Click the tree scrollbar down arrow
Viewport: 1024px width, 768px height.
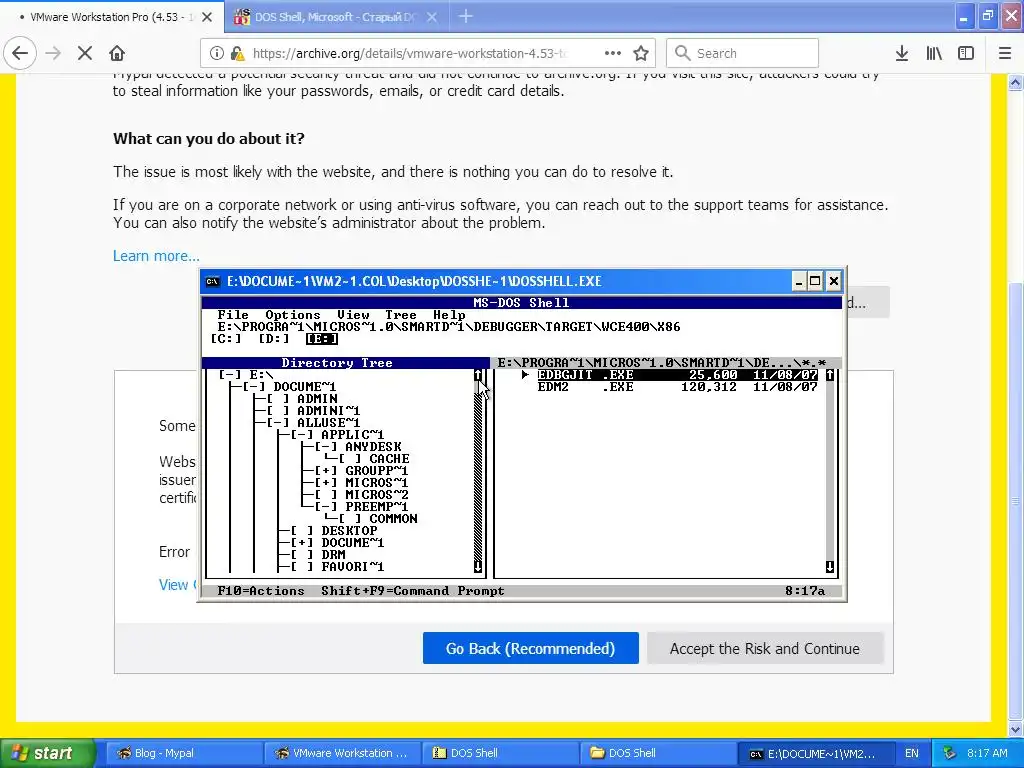click(478, 567)
